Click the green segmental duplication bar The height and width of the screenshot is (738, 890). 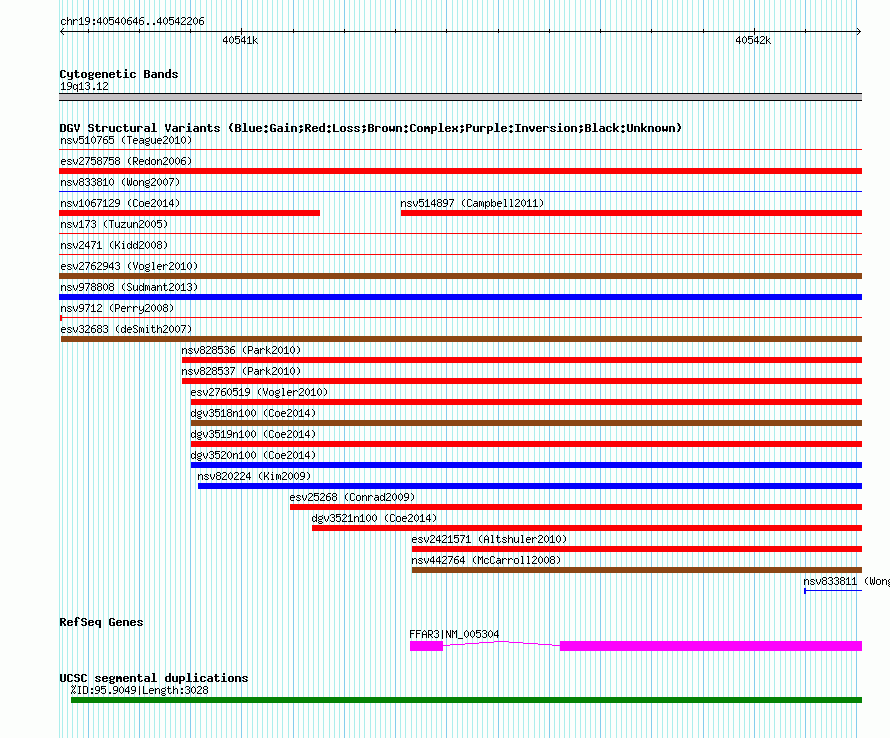pyautogui.click(x=467, y=700)
